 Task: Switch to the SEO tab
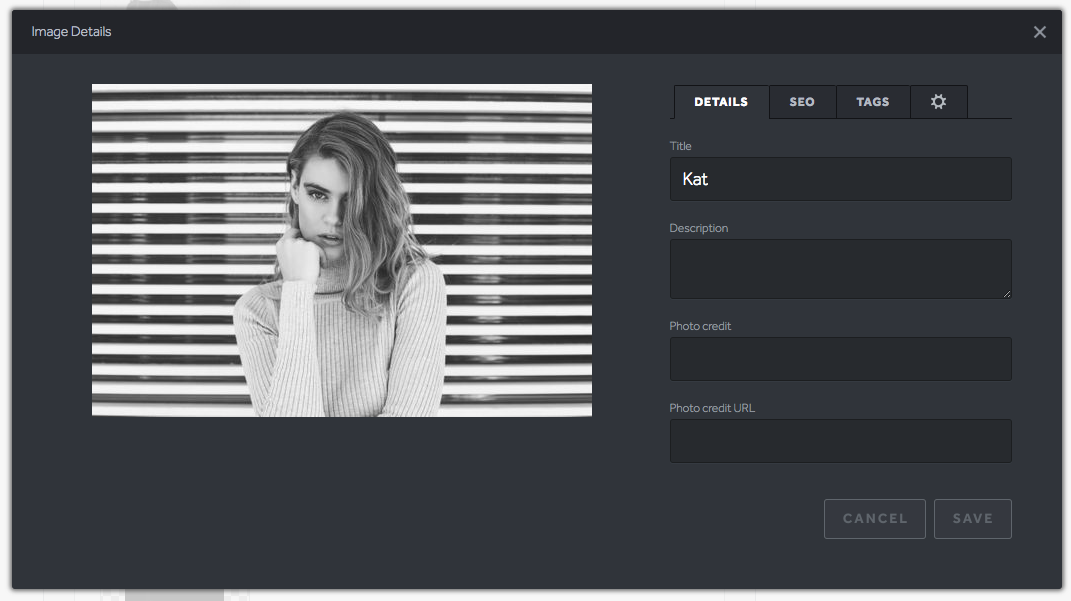(802, 101)
